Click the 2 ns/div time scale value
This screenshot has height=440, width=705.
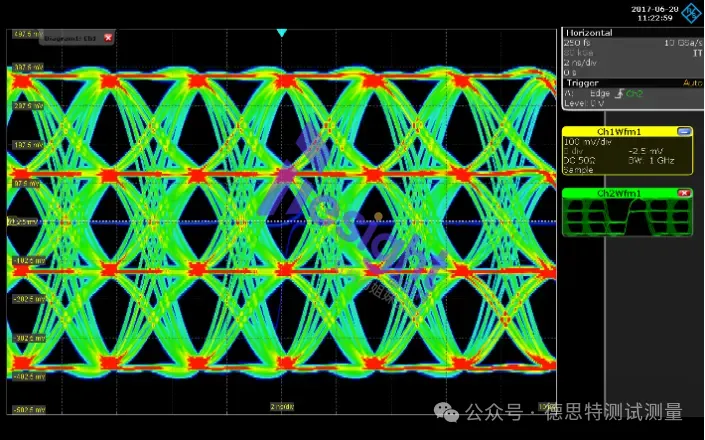point(580,63)
